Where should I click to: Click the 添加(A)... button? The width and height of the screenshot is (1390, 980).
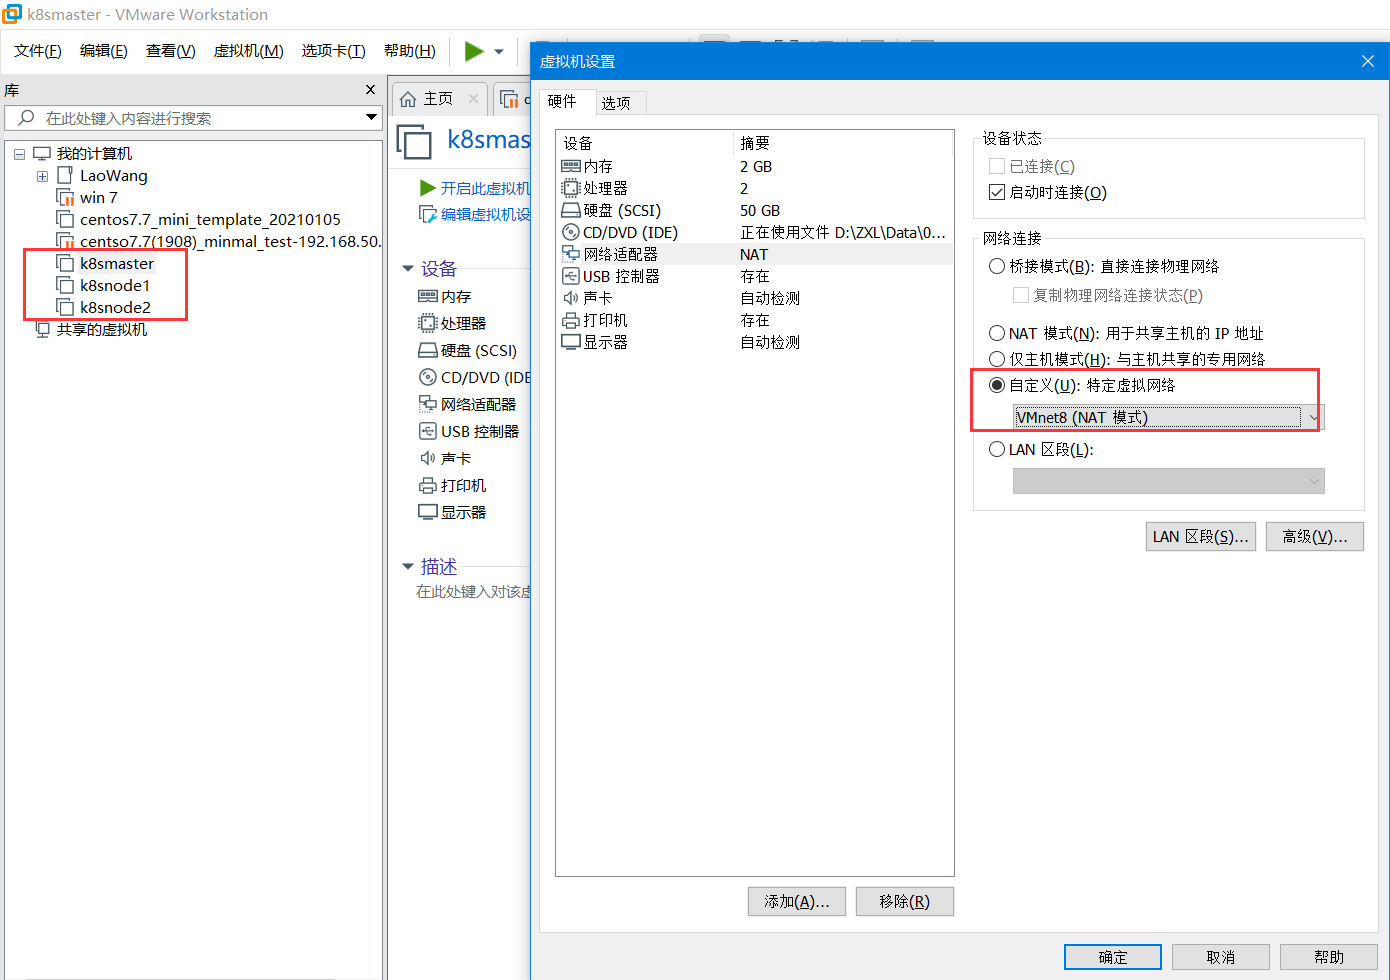[x=797, y=901]
